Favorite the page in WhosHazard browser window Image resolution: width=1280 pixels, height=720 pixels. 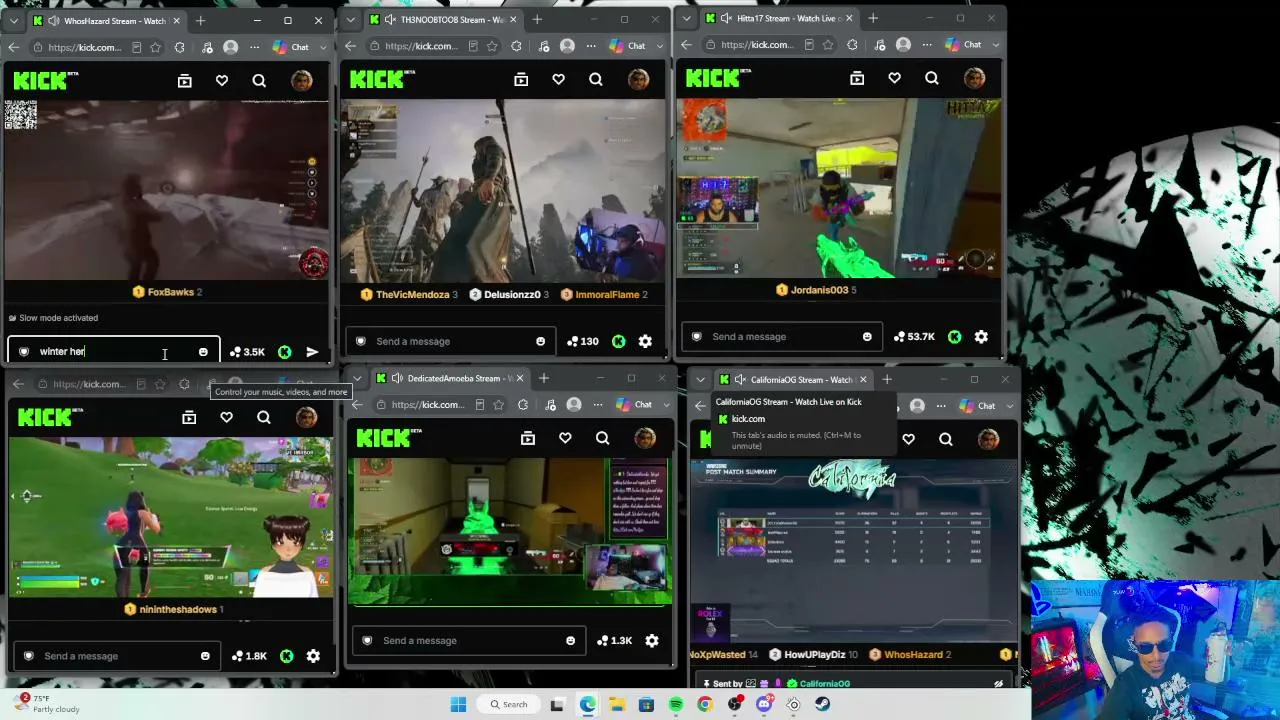coord(155,47)
